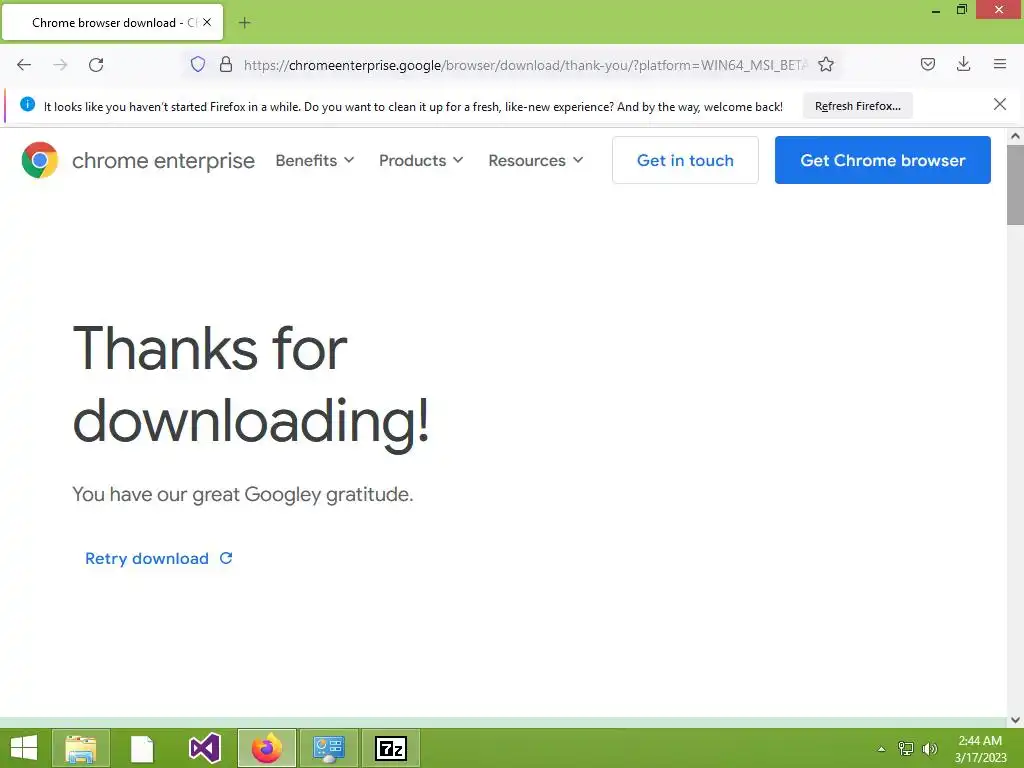This screenshot has height=768, width=1024.
Task: Open the control panel taskbar app
Action: pyautogui.click(x=328, y=748)
